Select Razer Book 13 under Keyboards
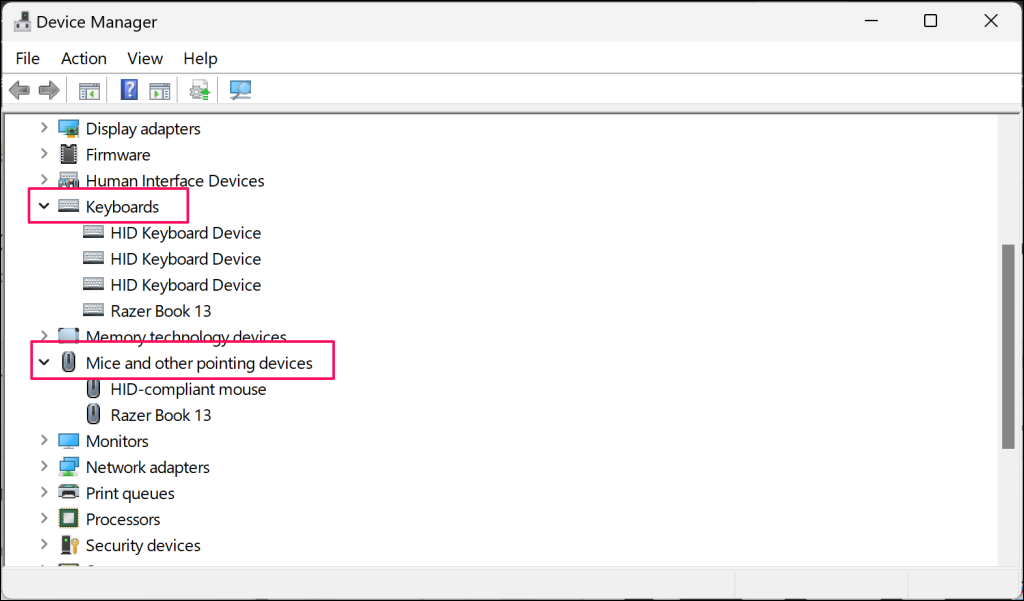 pyautogui.click(x=160, y=311)
